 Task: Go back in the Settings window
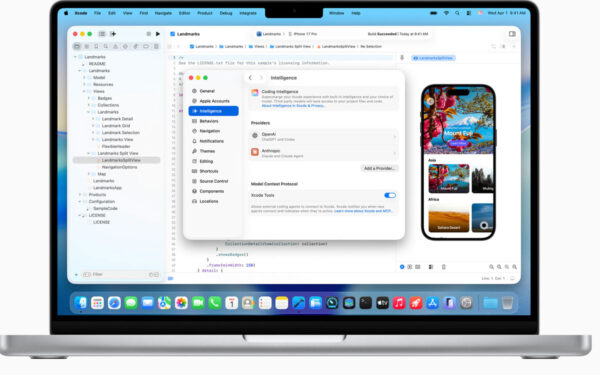coord(250,78)
